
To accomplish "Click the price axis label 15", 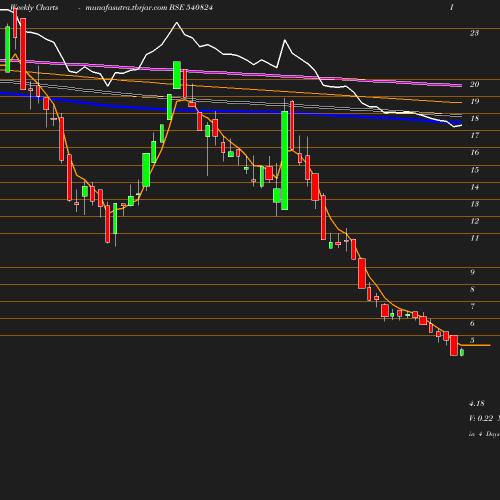I will point(474,170).
